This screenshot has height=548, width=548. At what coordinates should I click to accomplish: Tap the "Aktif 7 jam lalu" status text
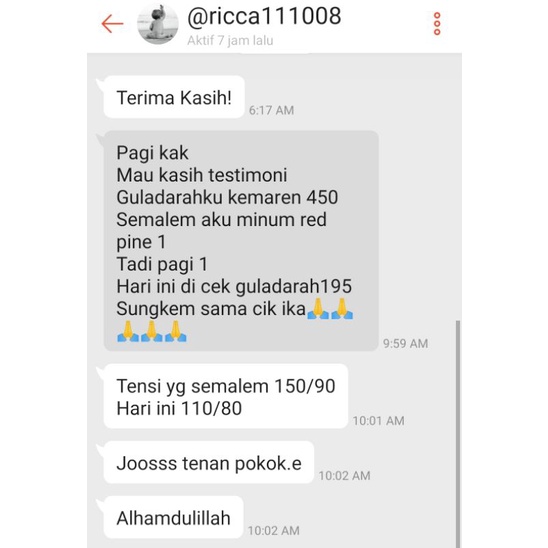[230, 41]
